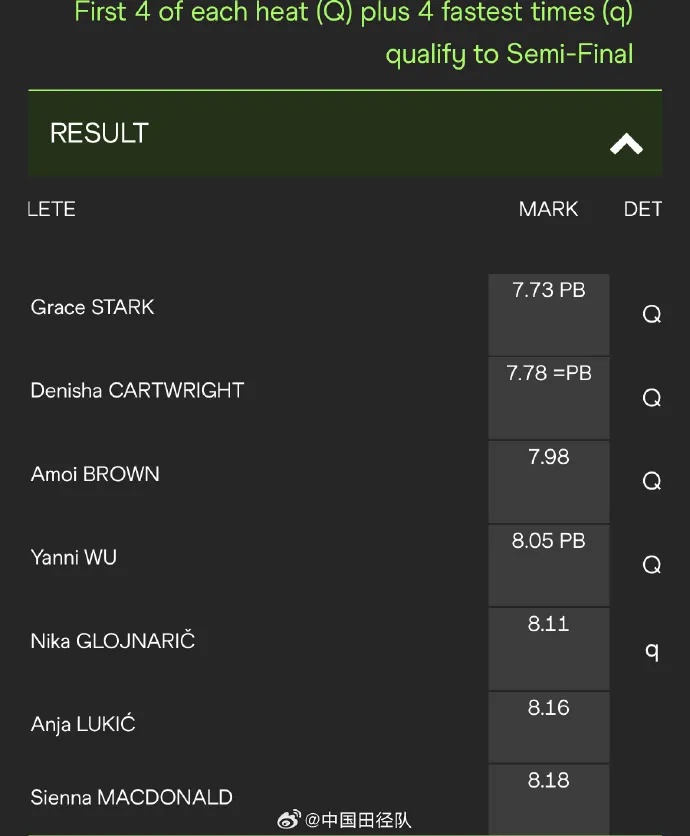Select Amoi BROWN athlete name
690x836 pixels.
pyautogui.click(x=95, y=474)
